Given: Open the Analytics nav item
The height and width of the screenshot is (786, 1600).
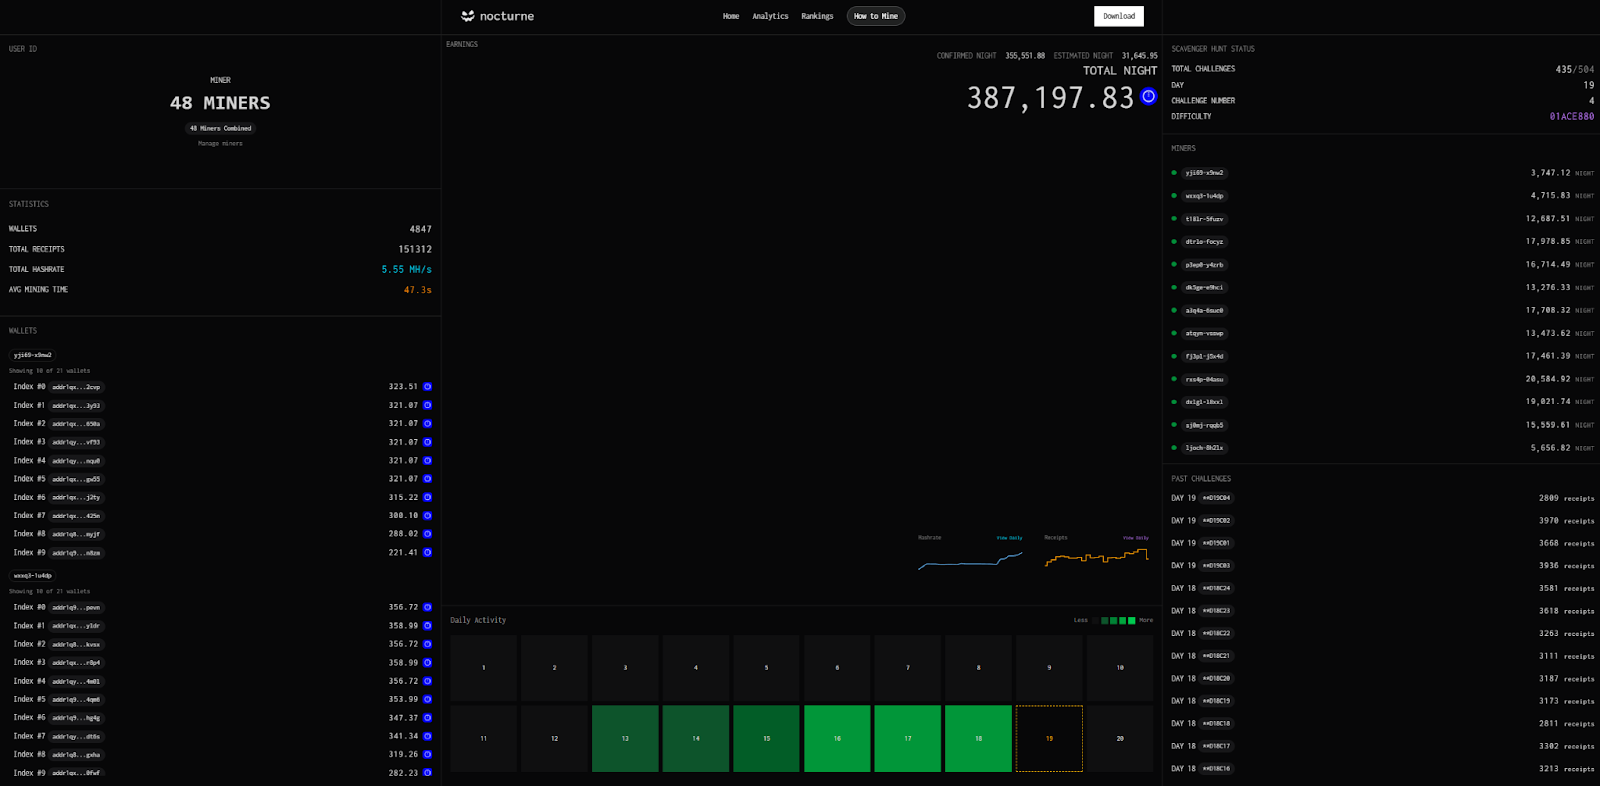Looking at the screenshot, I should [x=770, y=16].
